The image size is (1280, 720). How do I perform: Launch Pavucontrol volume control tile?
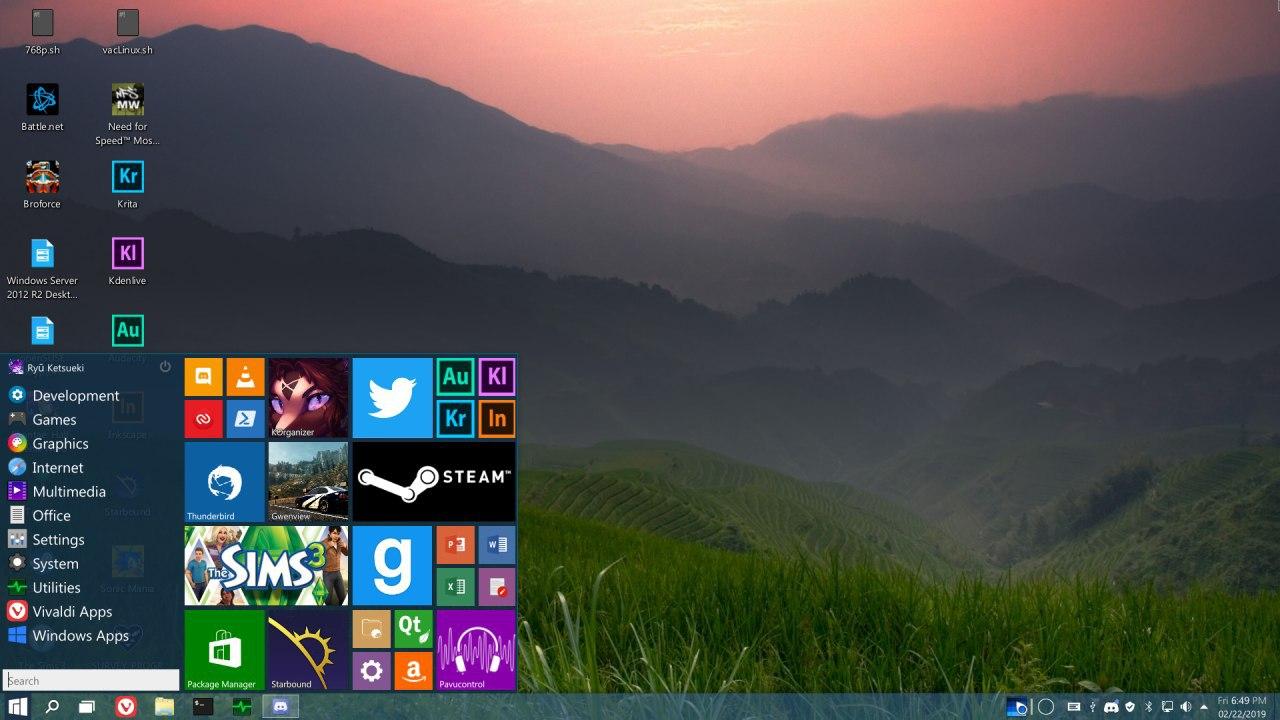coord(475,650)
